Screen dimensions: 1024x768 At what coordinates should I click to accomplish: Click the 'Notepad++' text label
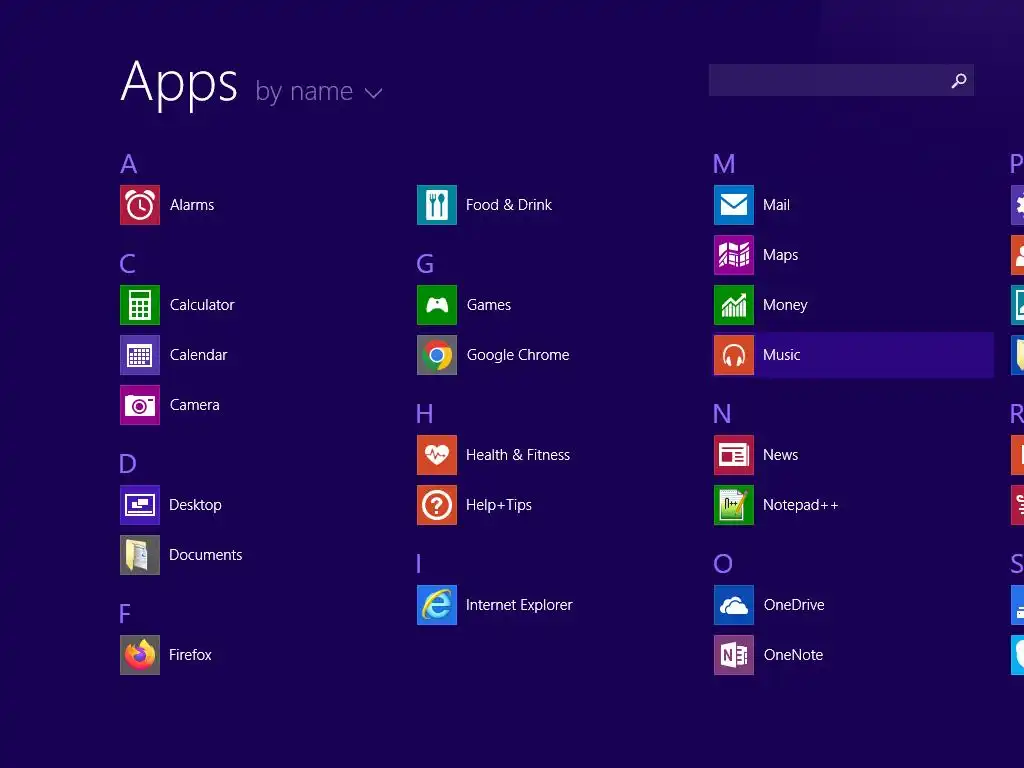[x=801, y=505]
